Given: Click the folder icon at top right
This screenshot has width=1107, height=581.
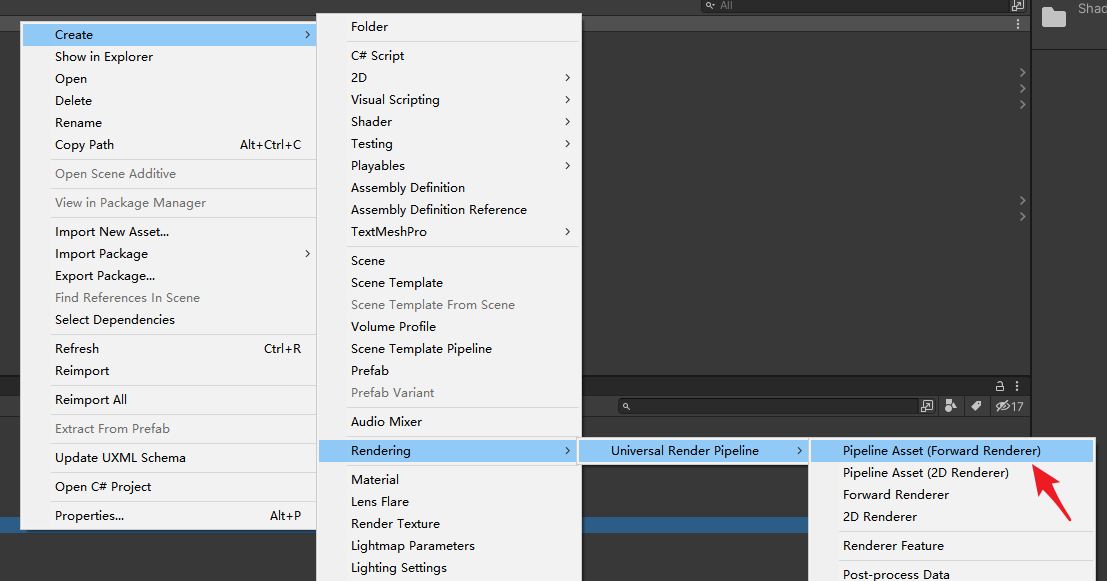Looking at the screenshot, I should click(1053, 17).
